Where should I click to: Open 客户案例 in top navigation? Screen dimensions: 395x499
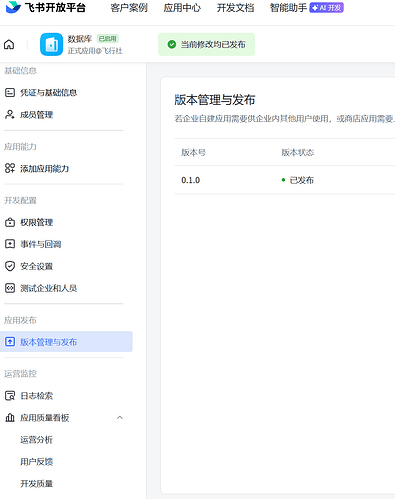129,8
